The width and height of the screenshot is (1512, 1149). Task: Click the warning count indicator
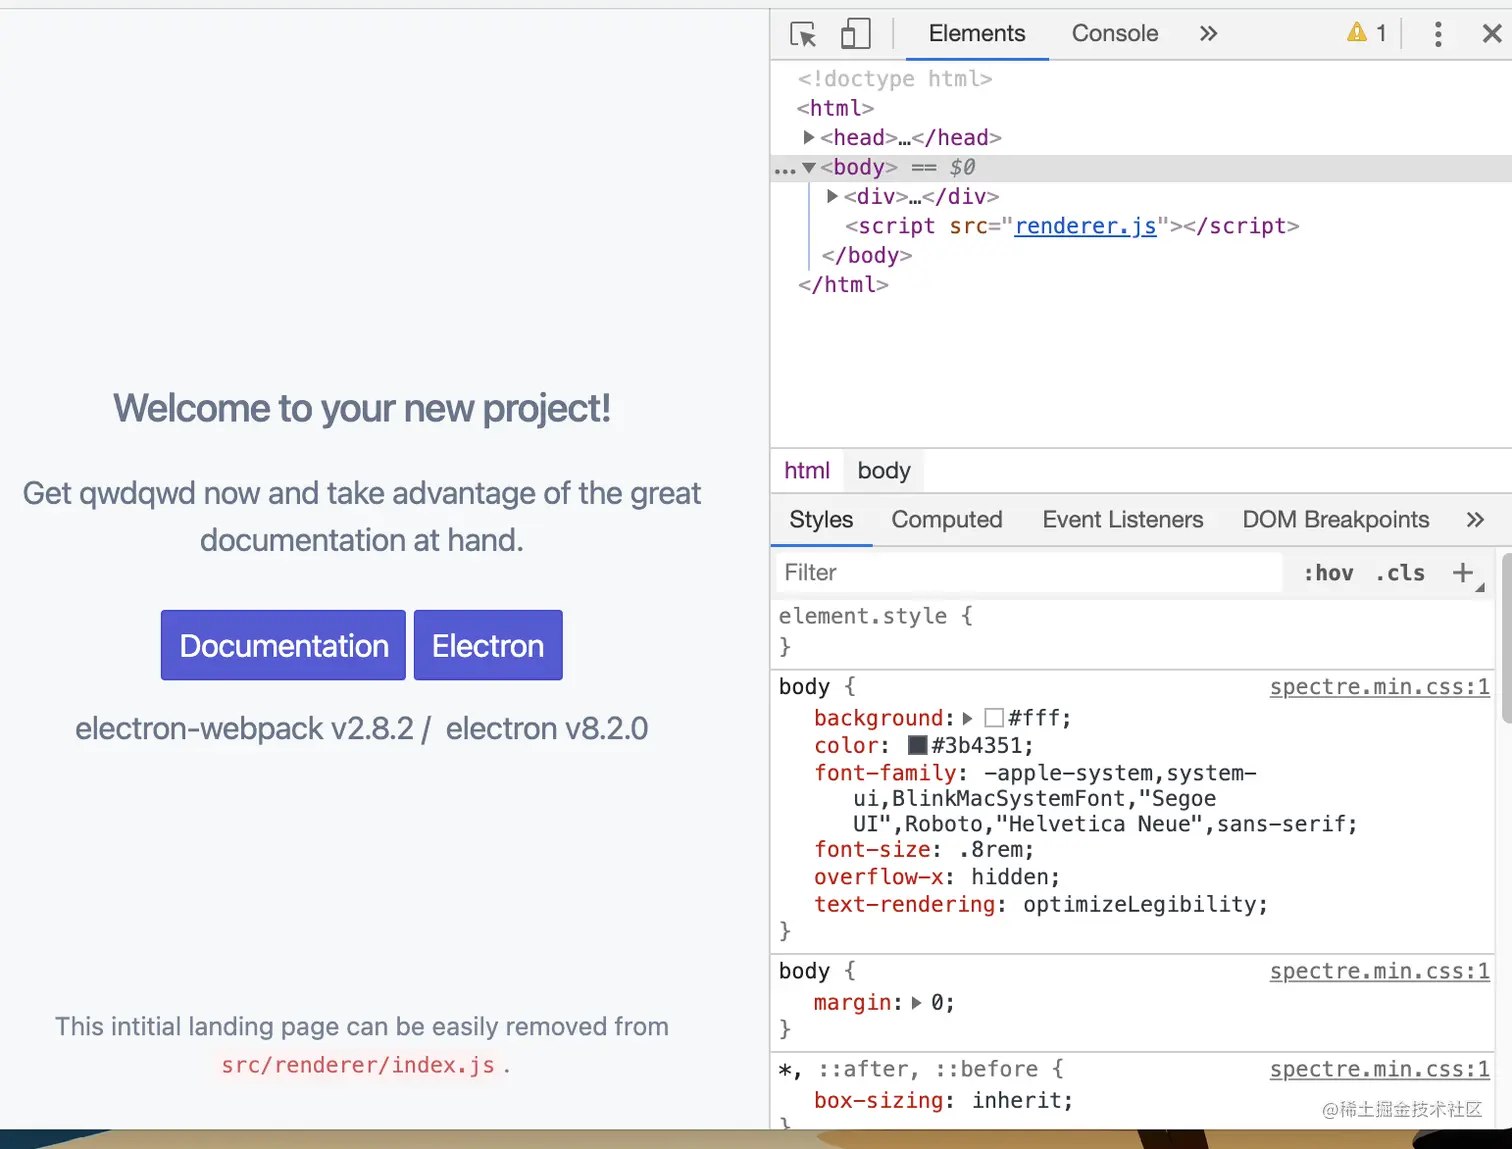(1367, 33)
